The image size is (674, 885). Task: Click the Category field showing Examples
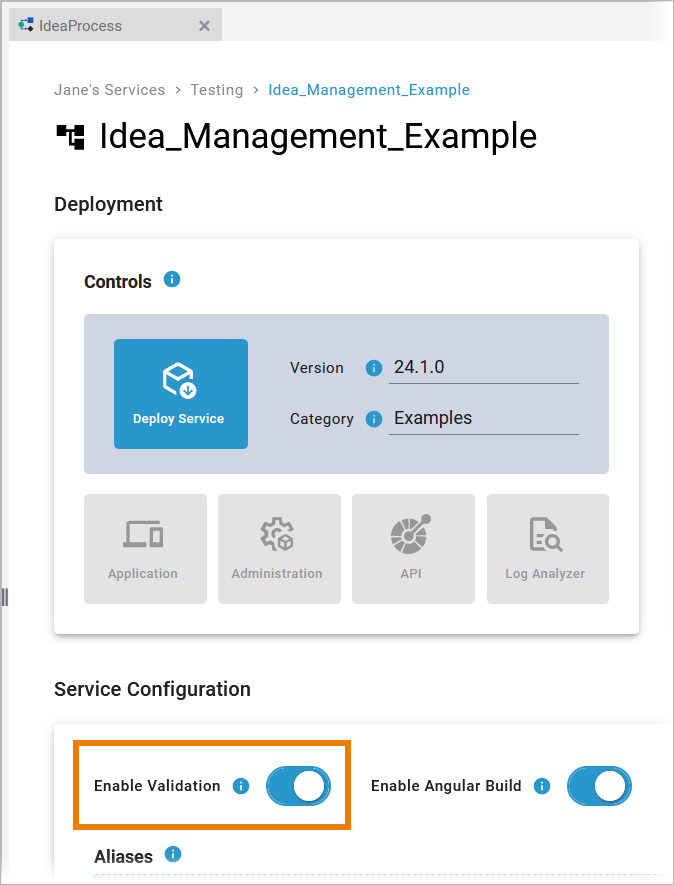(x=484, y=419)
